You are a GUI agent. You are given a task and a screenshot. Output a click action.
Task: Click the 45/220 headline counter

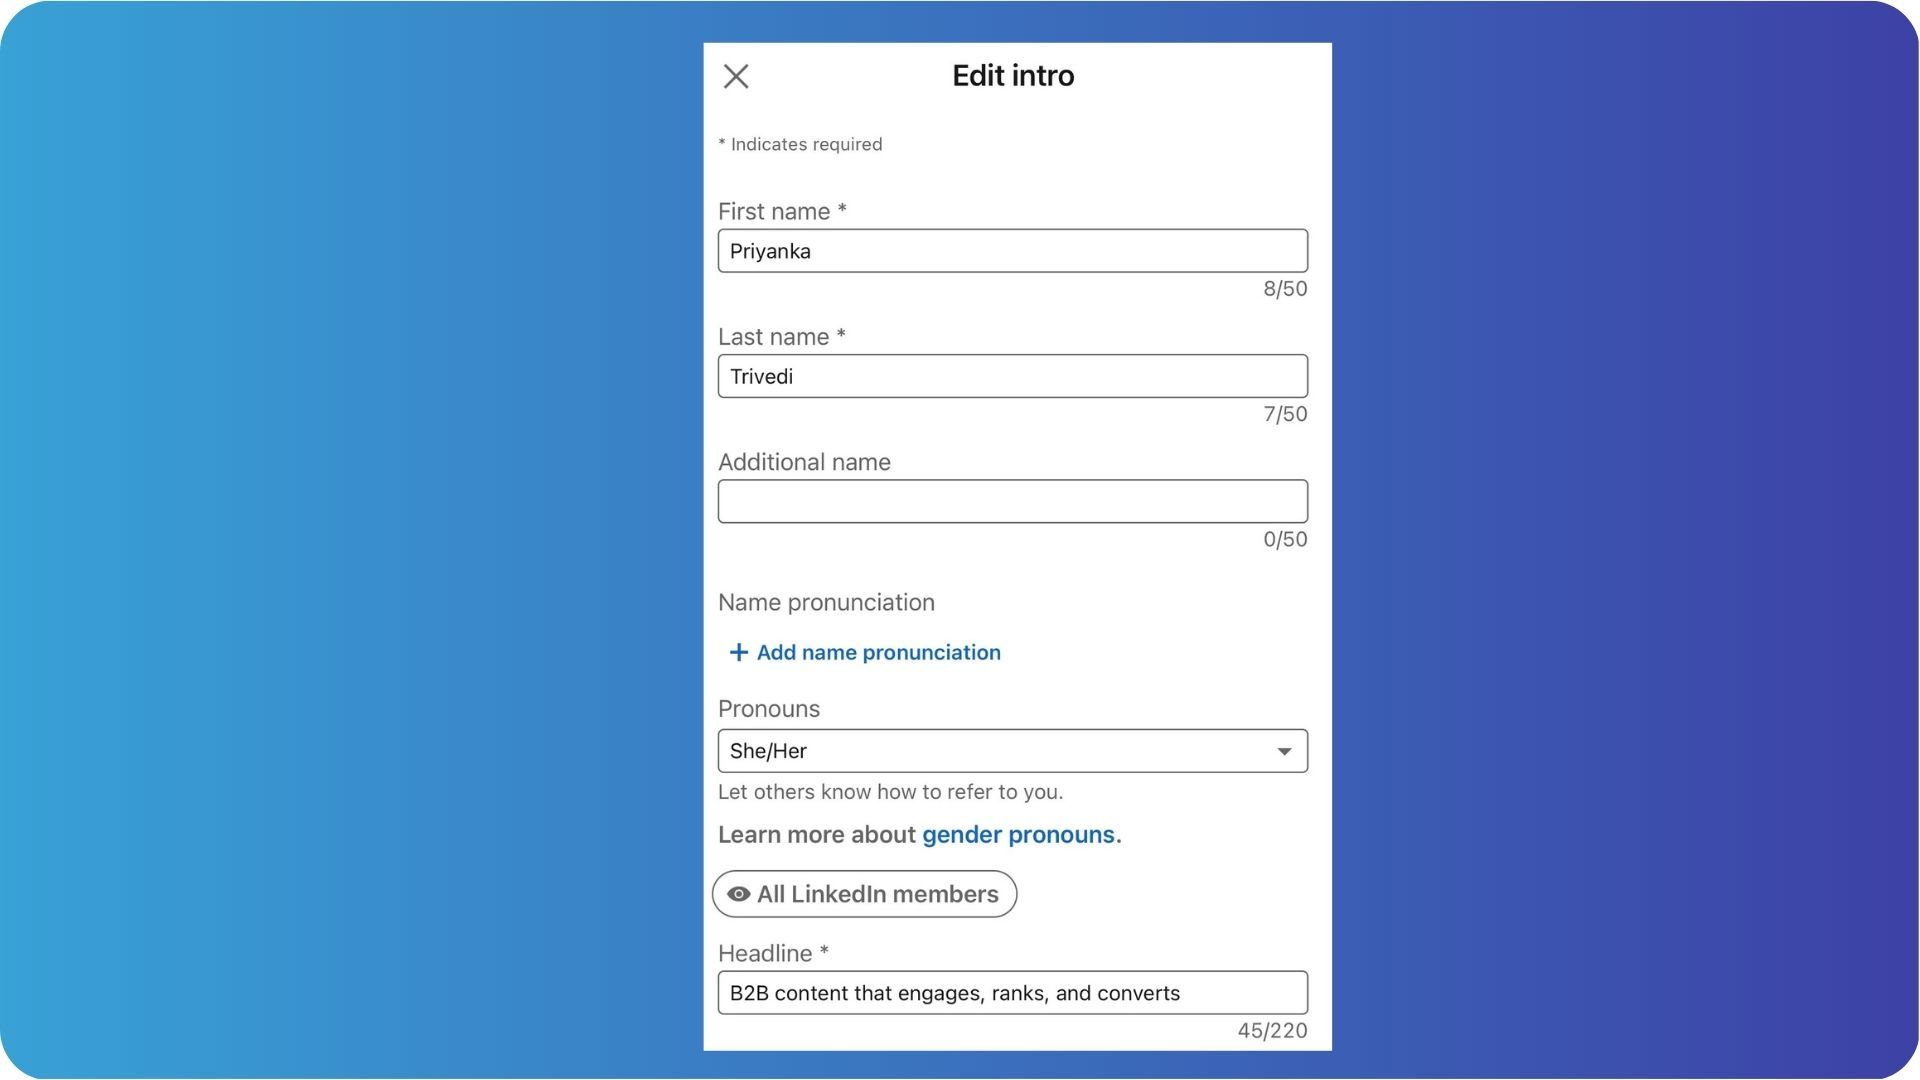point(1272,1030)
